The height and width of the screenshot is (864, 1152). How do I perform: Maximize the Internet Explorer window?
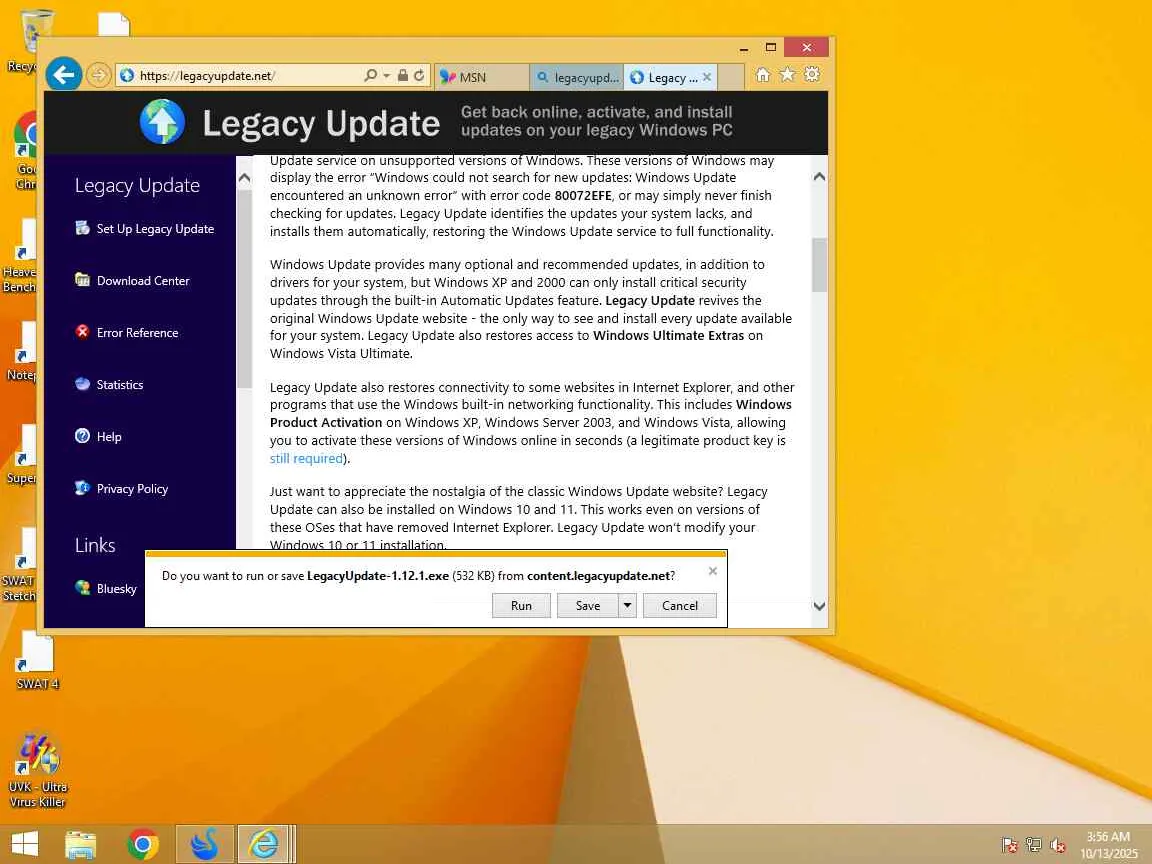pyautogui.click(x=771, y=48)
